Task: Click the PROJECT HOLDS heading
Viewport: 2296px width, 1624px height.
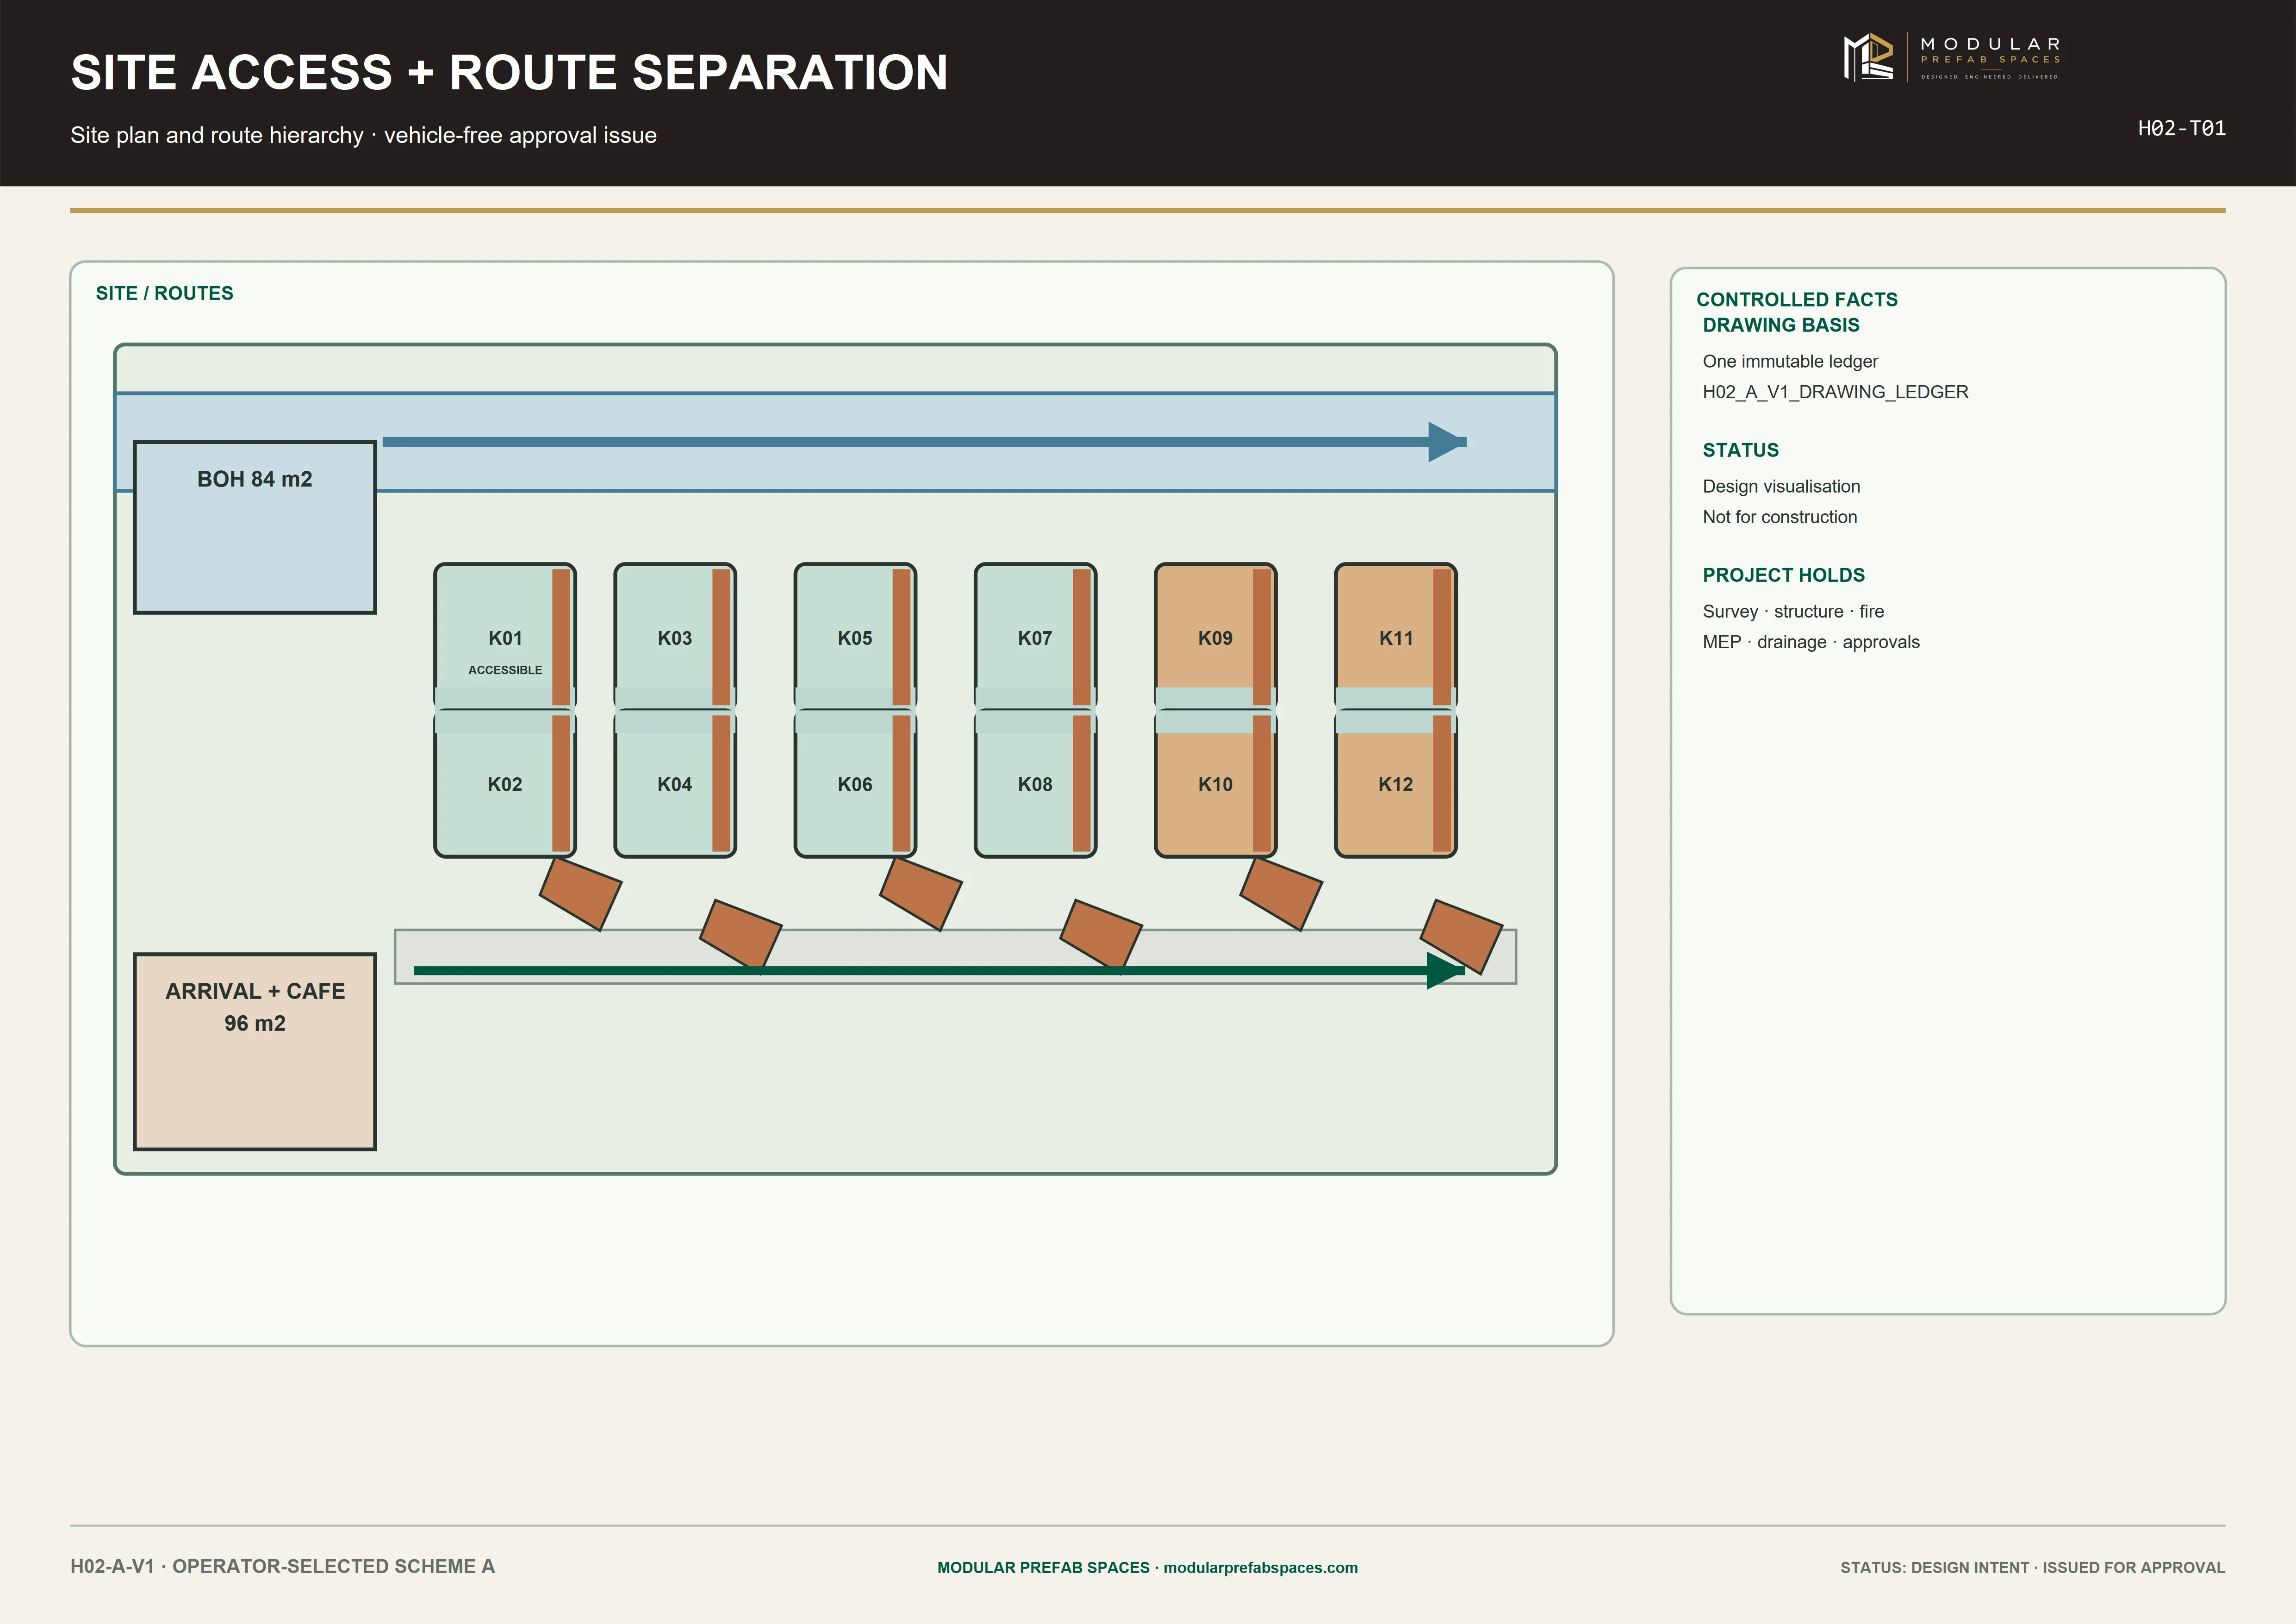Action: click(x=1783, y=575)
